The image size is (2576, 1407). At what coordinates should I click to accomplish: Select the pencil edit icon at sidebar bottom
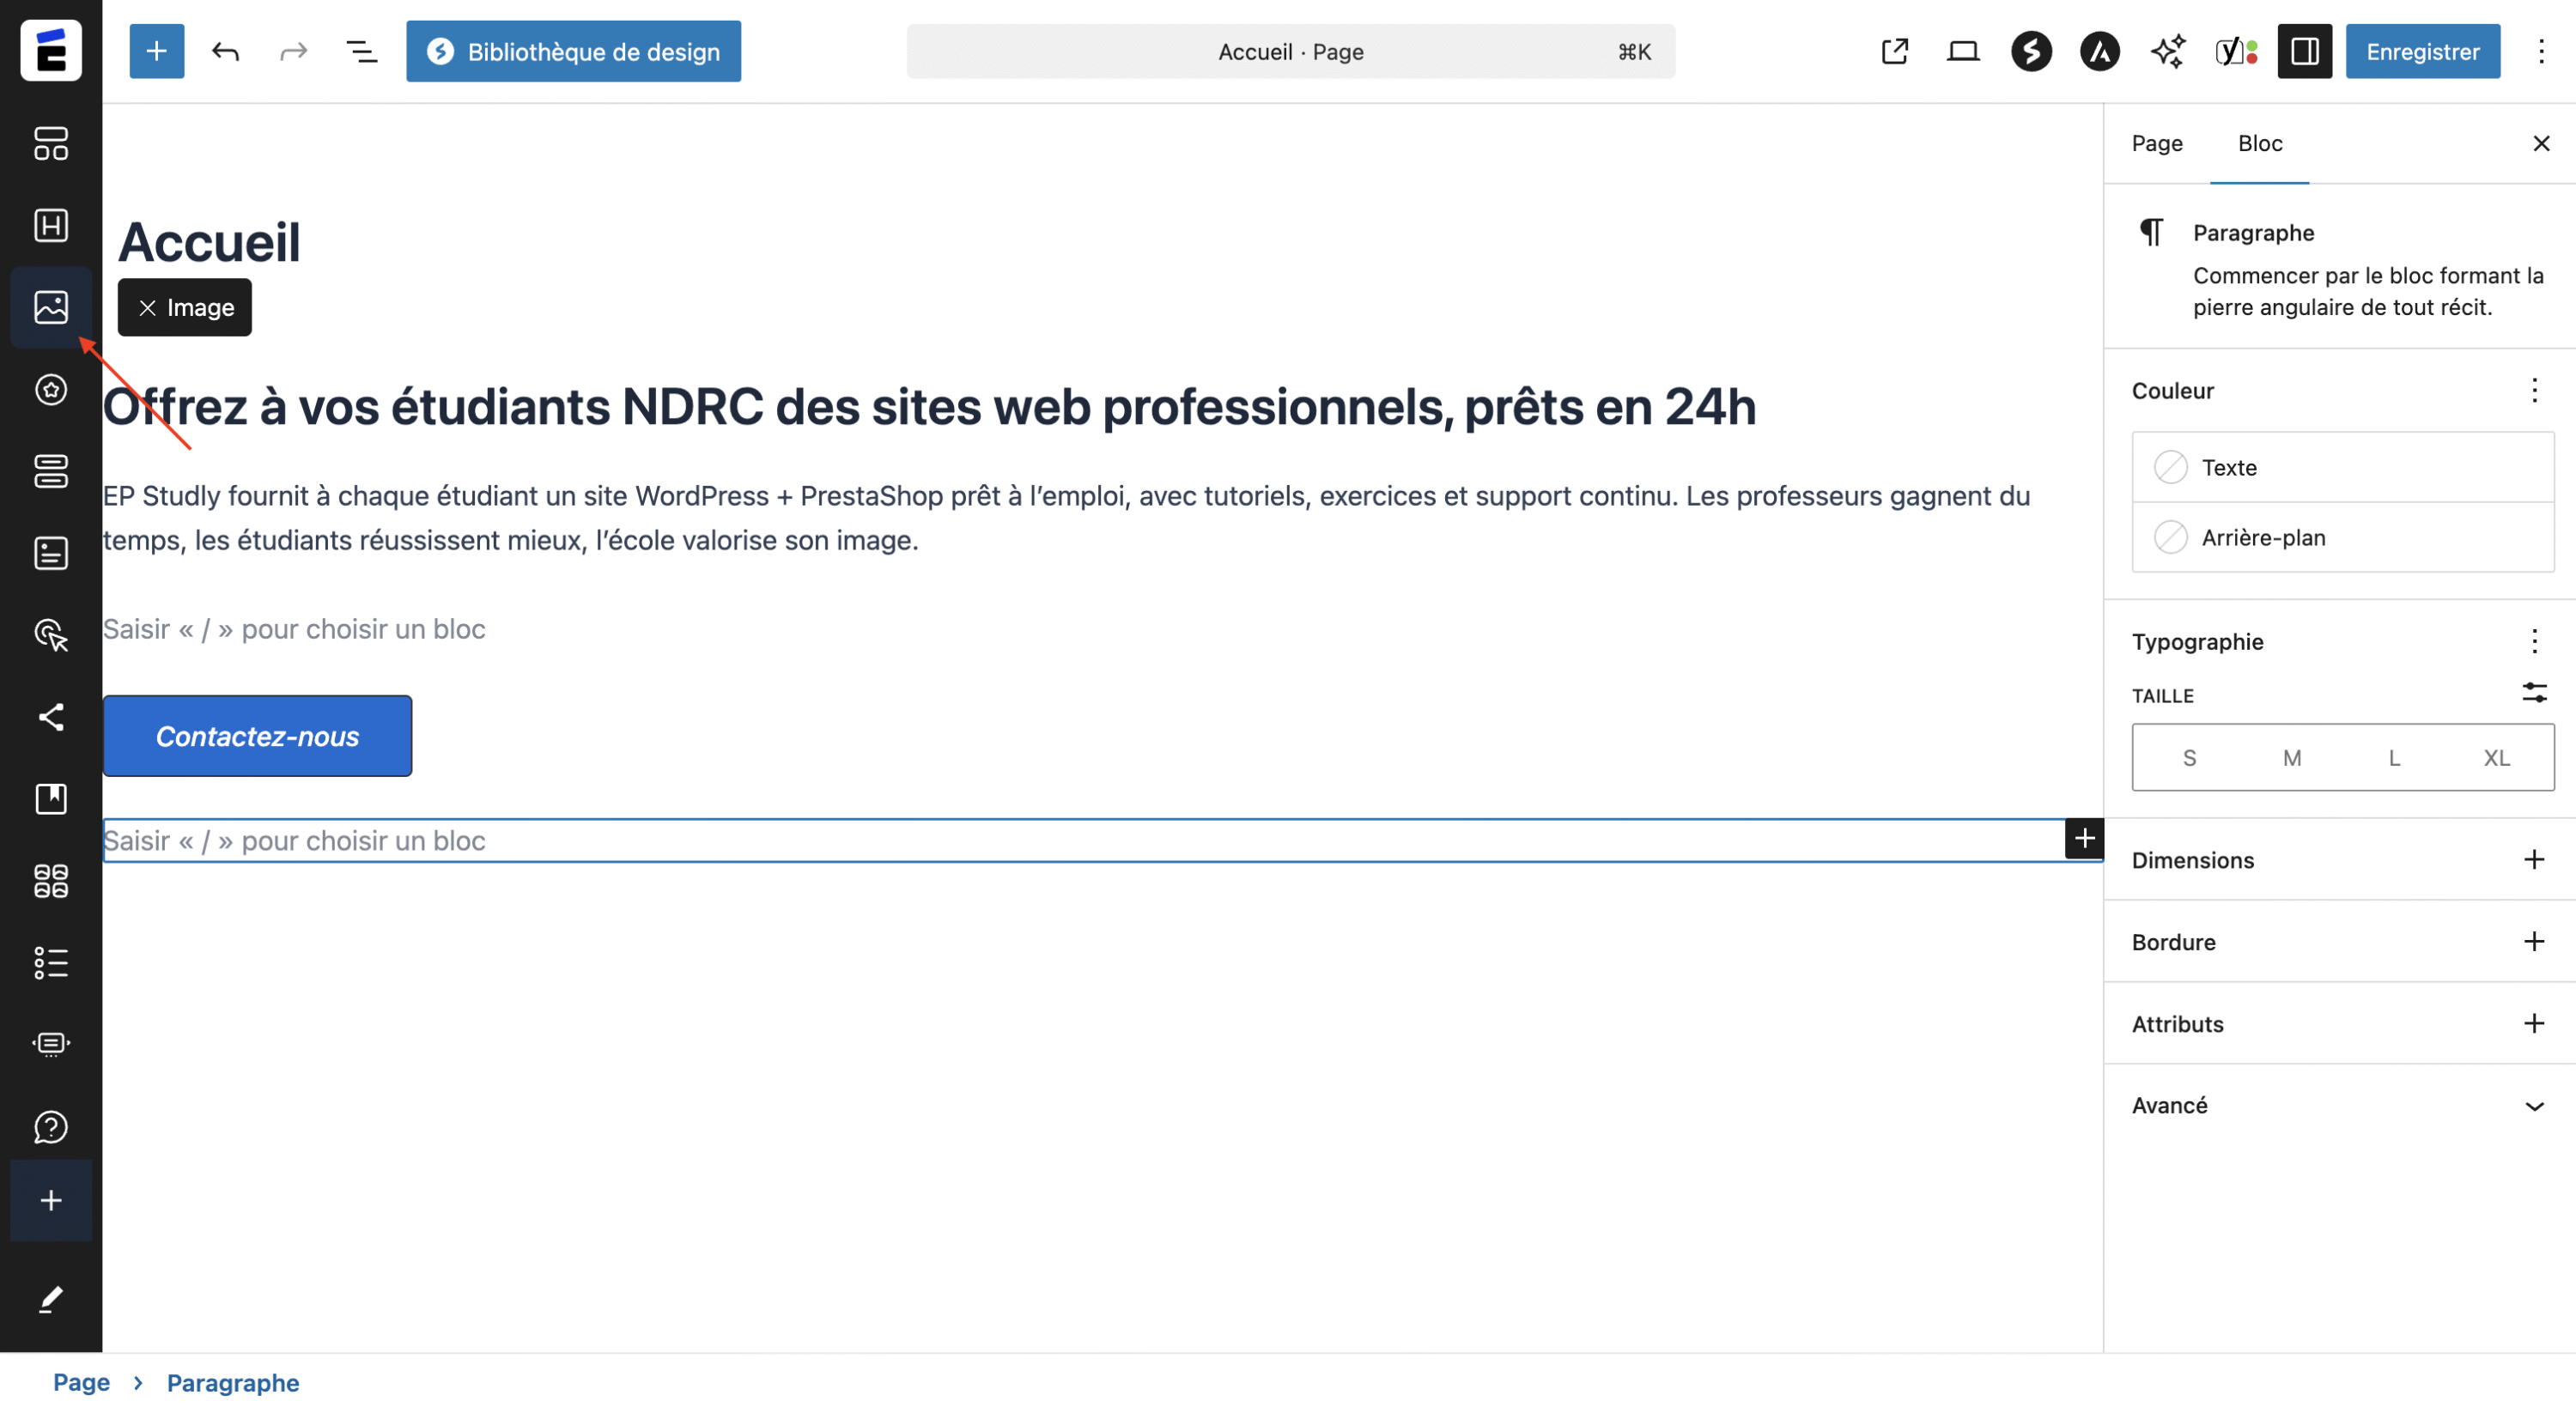(51, 1298)
